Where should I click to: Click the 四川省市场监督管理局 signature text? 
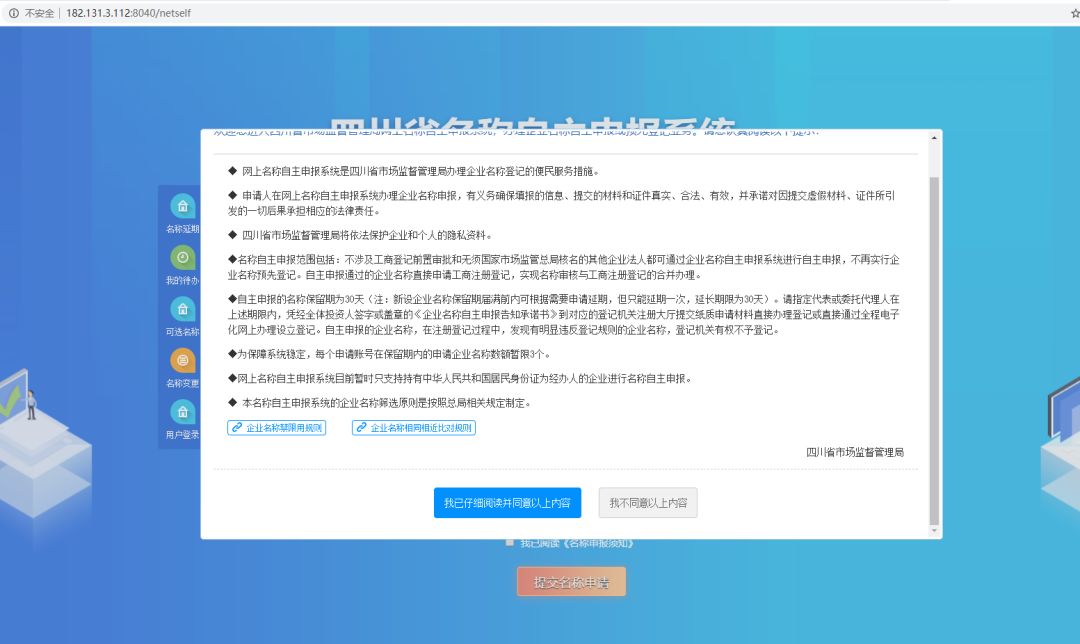coord(855,452)
